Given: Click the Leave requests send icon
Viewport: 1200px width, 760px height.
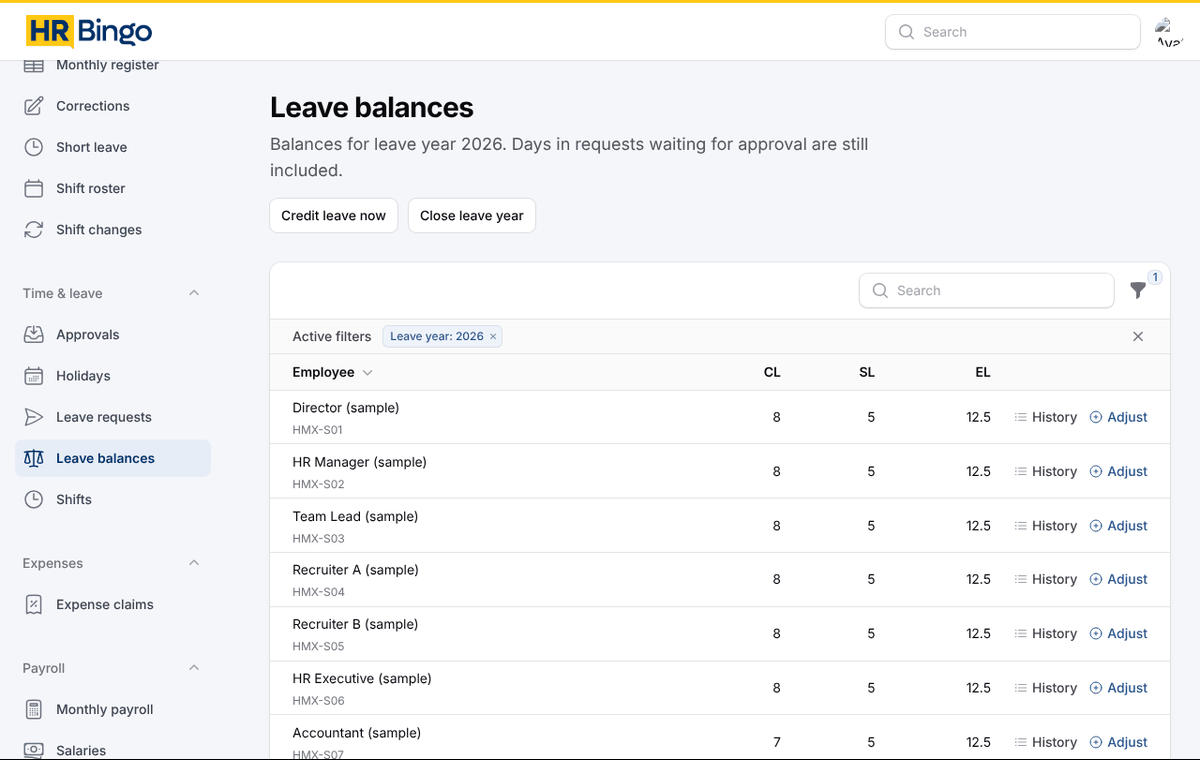Looking at the screenshot, I should [x=34, y=417].
